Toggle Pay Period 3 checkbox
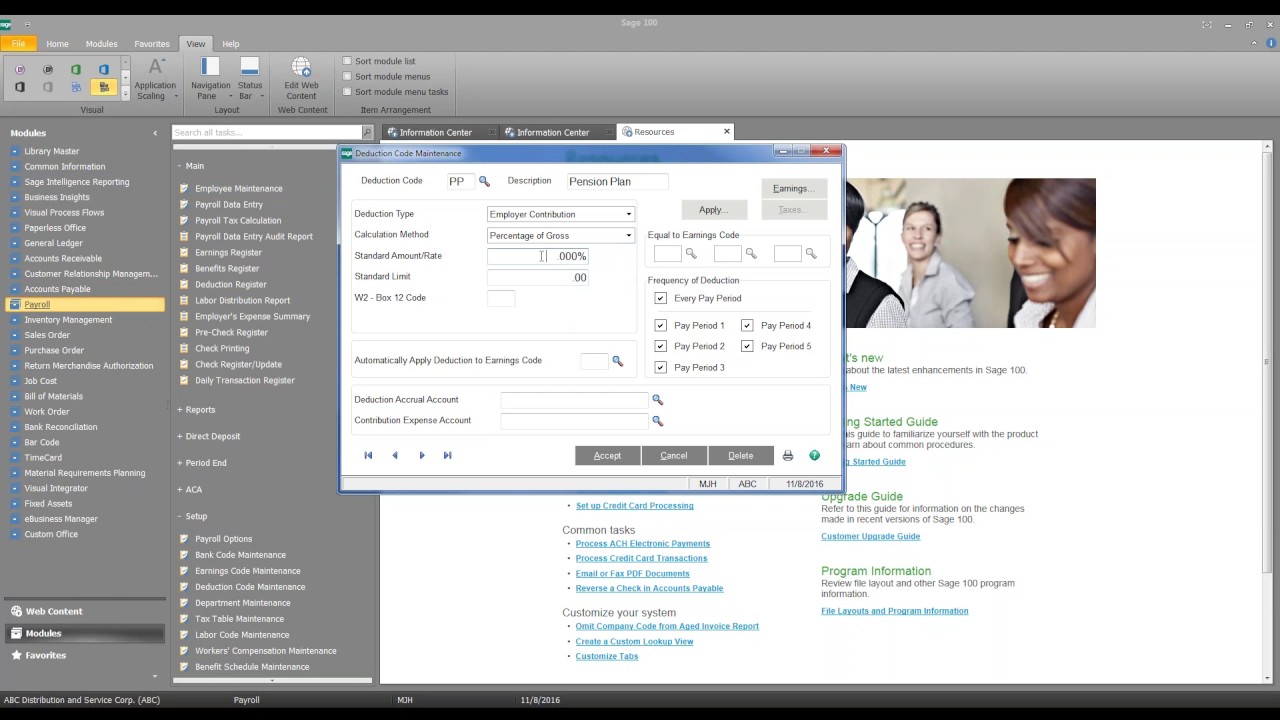 click(x=660, y=367)
